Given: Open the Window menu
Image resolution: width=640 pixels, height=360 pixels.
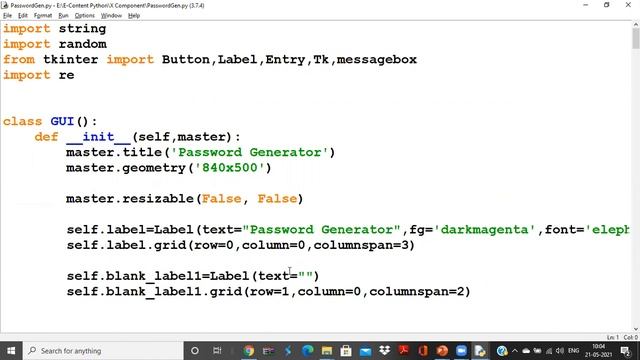Looking at the screenshot, I should point(111,16).
